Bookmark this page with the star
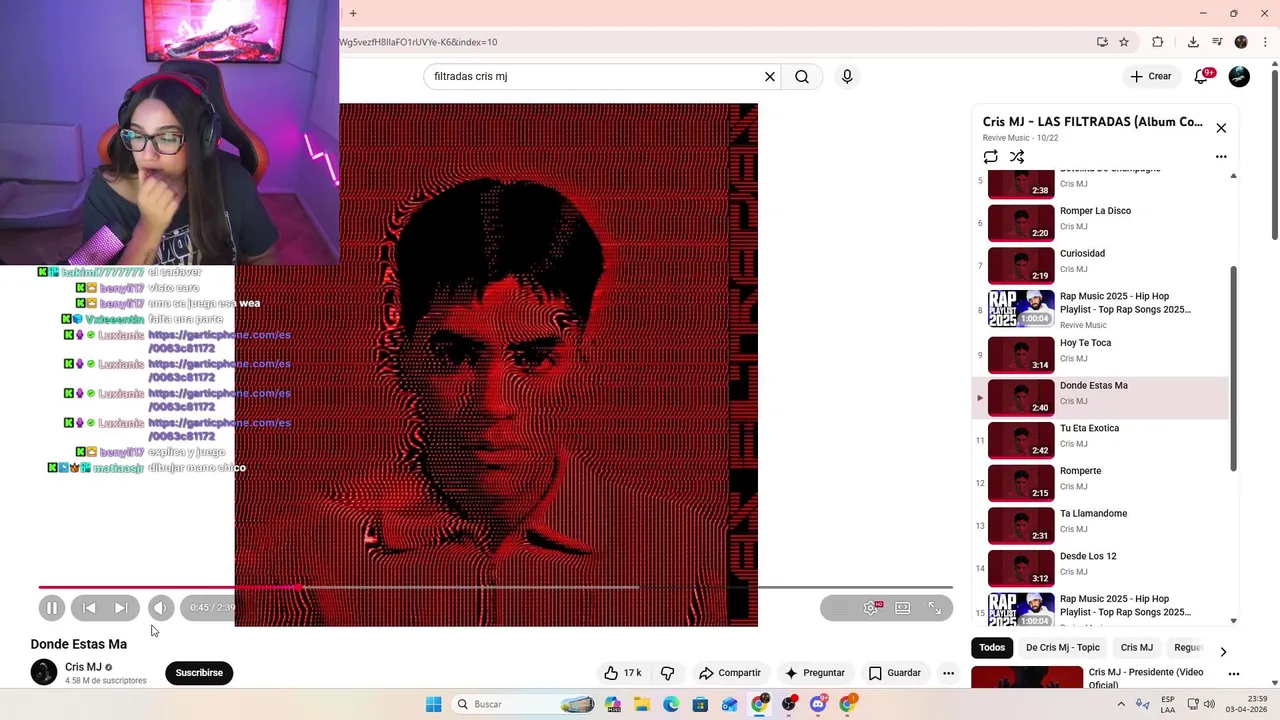This screenshot has width=1280, height=720. [1124, 42]
